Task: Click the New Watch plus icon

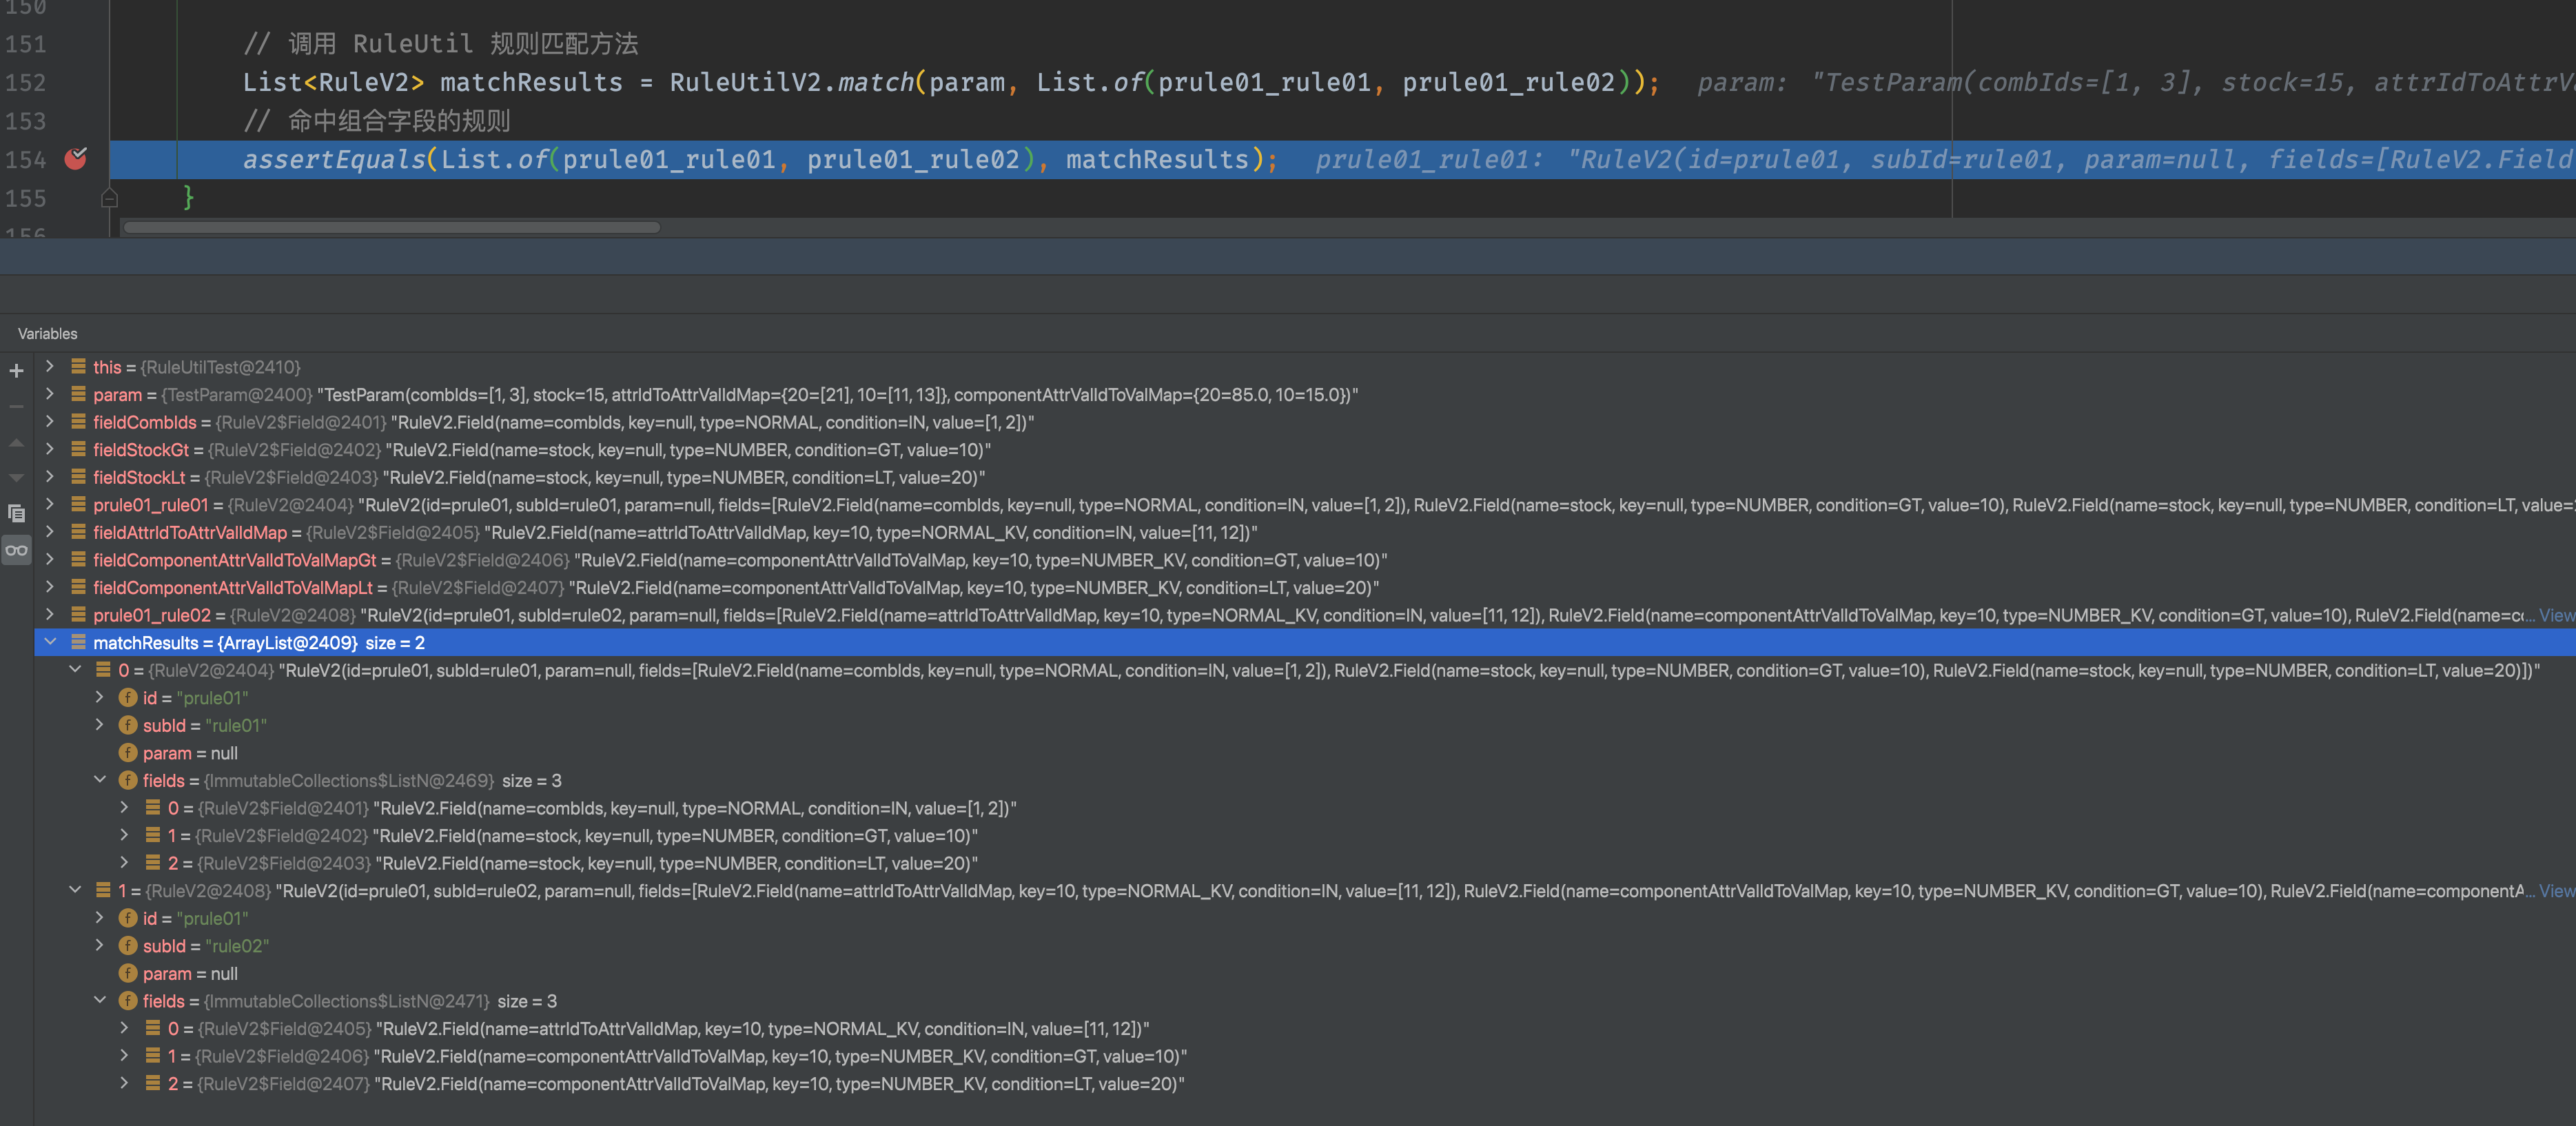Action: (x=16, y=371)
